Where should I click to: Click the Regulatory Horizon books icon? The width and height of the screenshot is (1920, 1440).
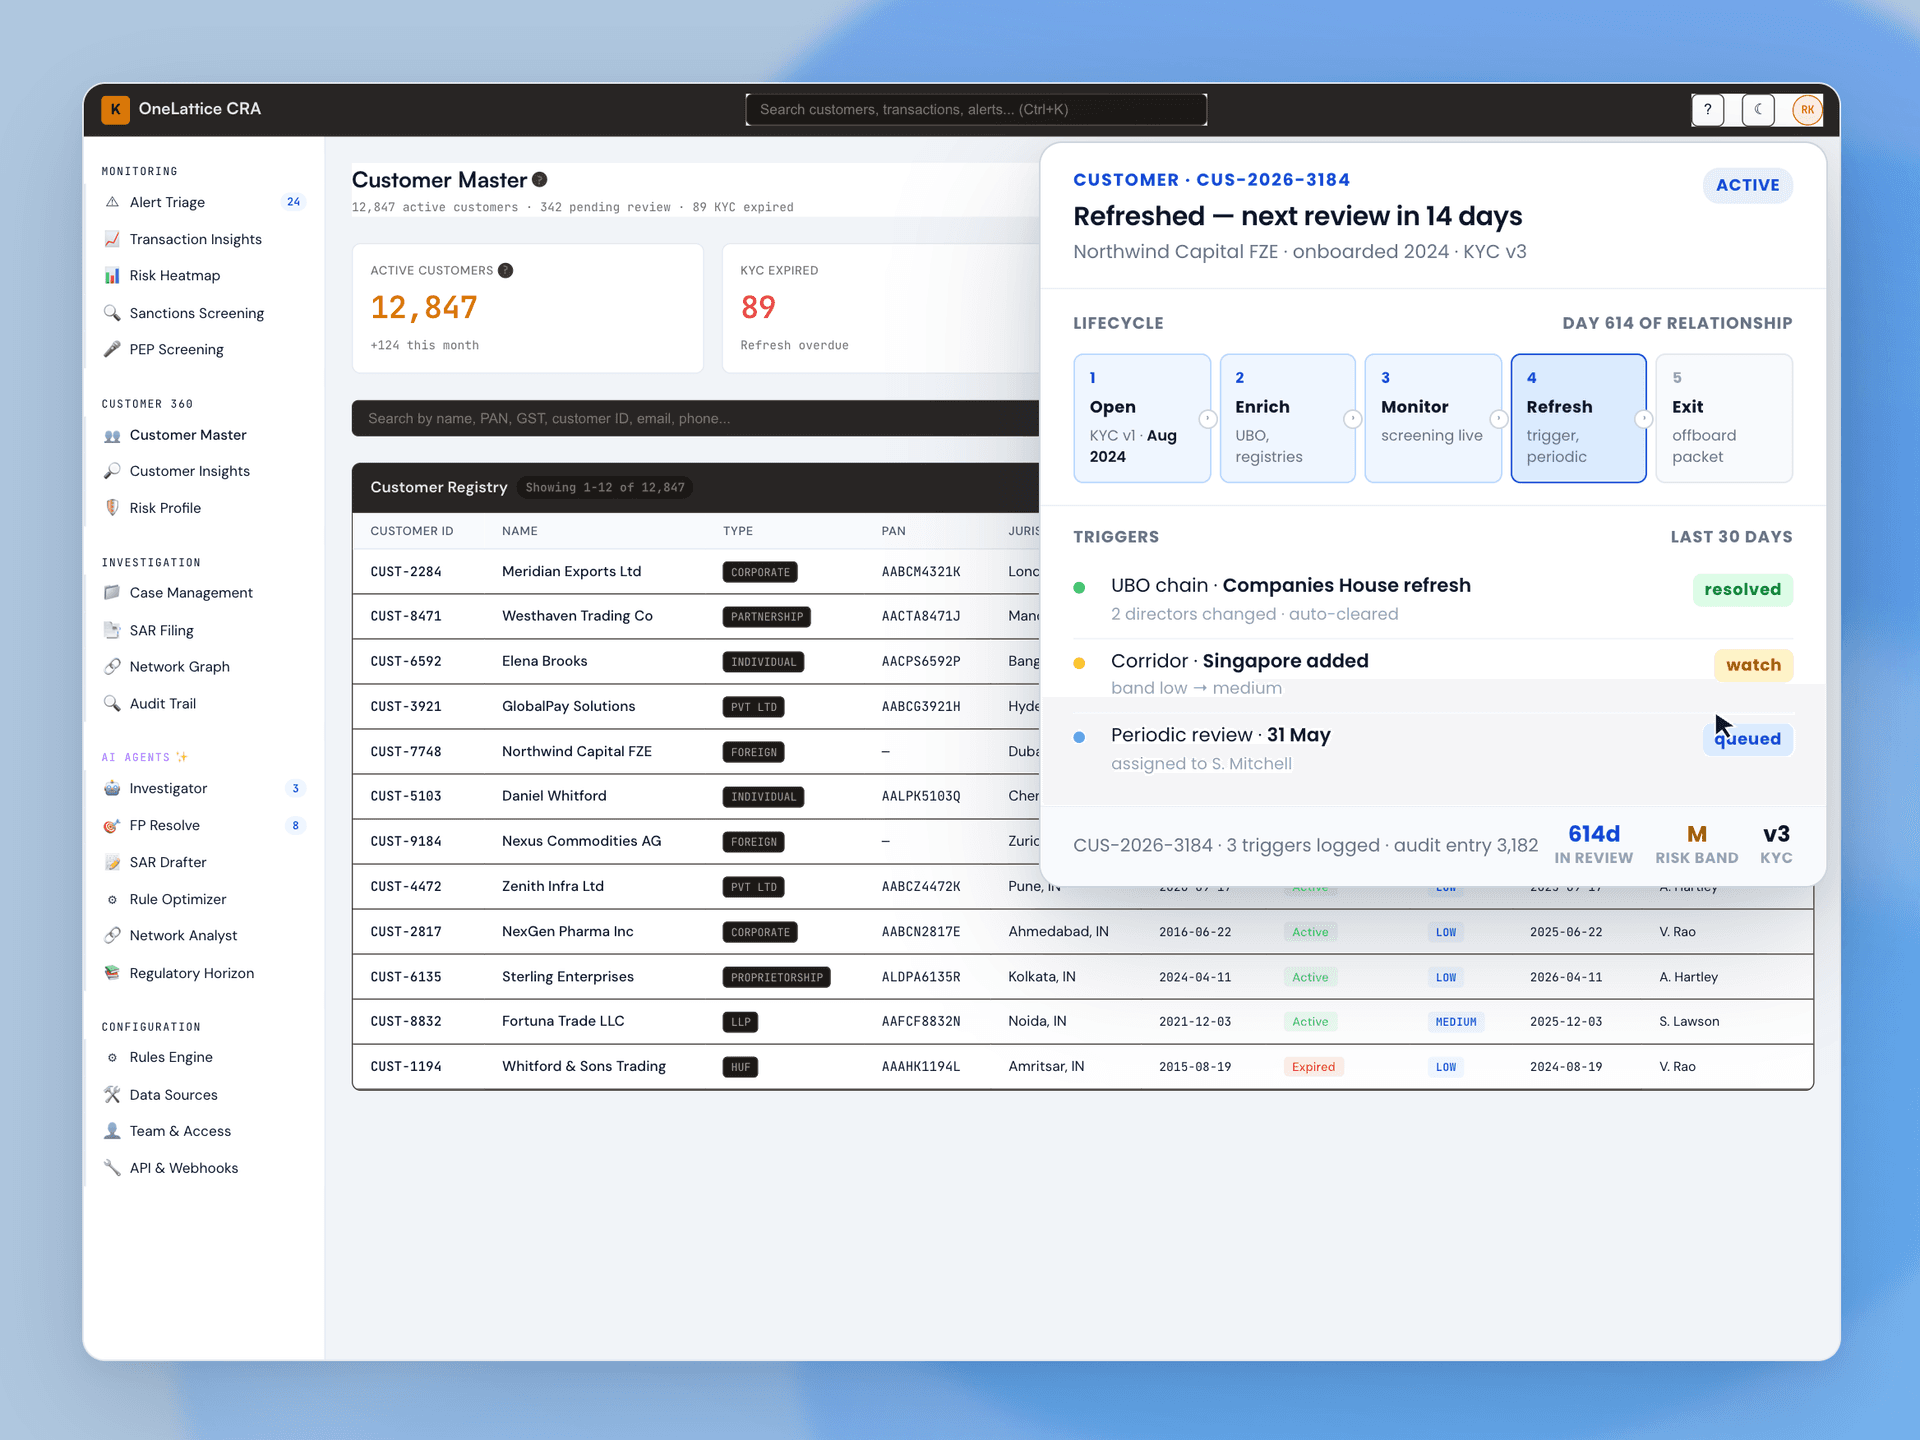(x=112, y=973)
